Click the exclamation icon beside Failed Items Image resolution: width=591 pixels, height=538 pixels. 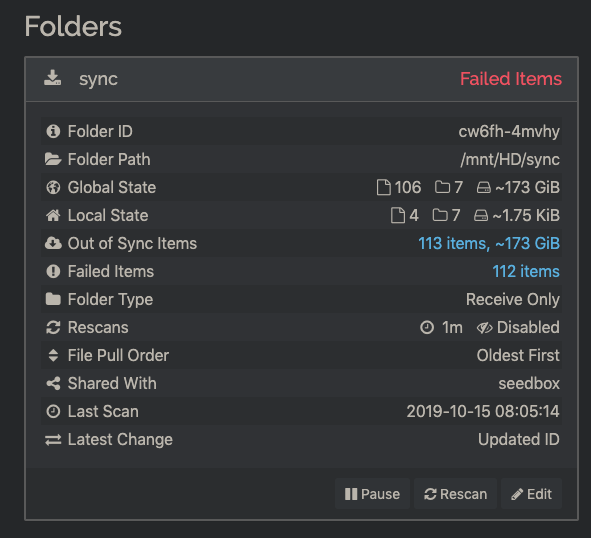(53, 271)
